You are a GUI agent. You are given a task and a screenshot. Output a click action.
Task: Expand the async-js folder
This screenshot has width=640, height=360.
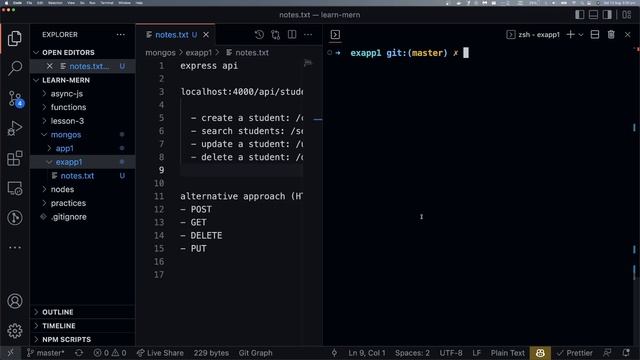pyautogui.click(x=82, y=94)
